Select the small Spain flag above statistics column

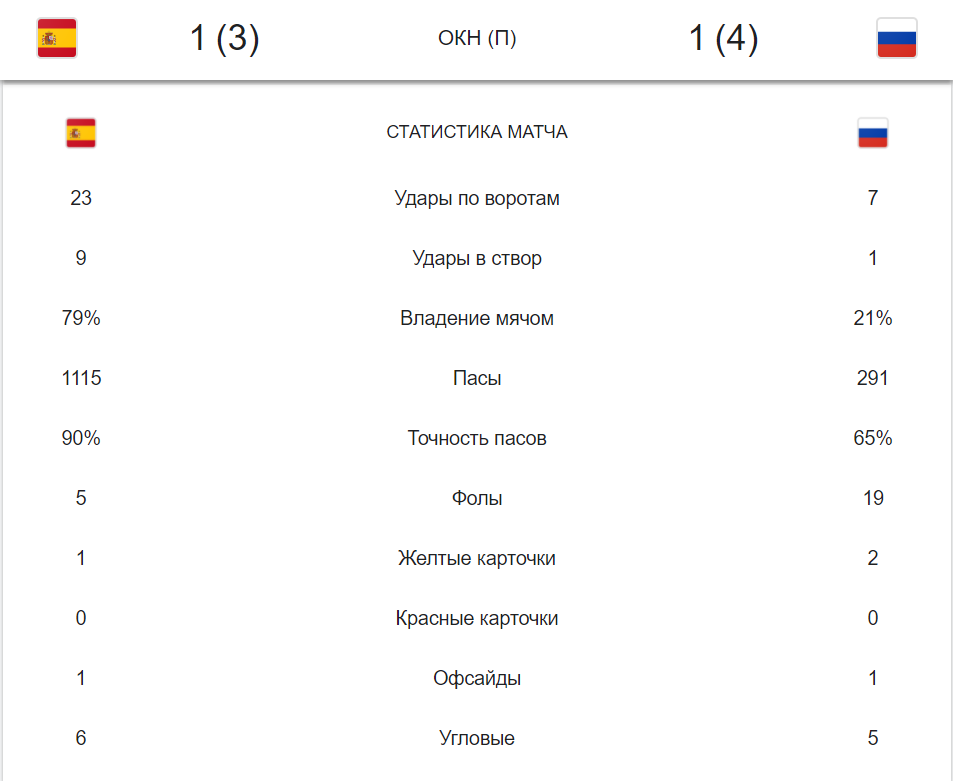click(x=81, y=133)
